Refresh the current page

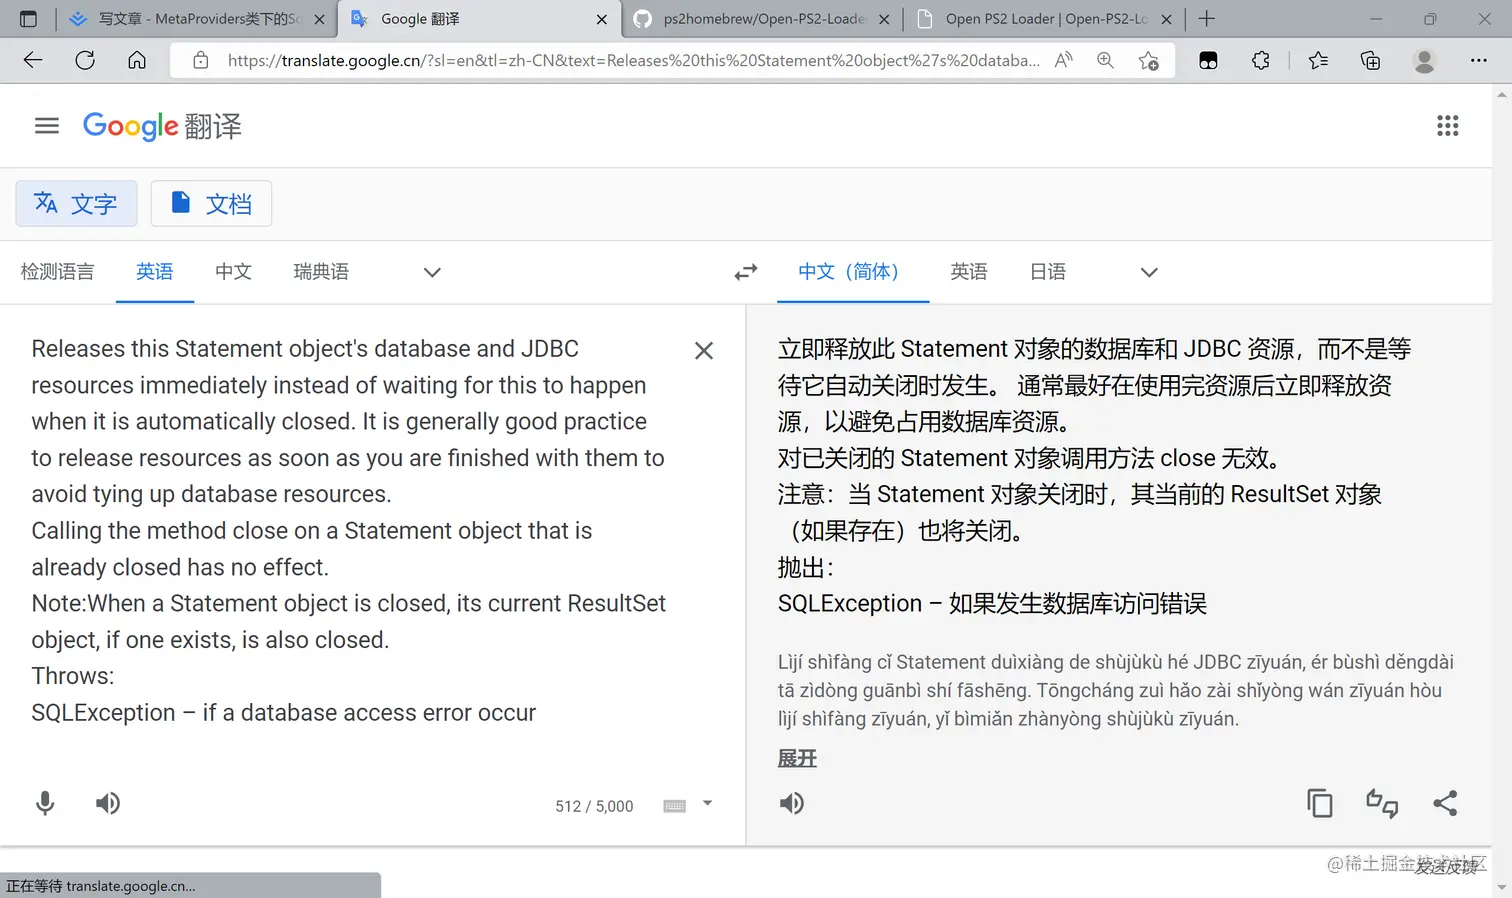click(x=85, y=60)
